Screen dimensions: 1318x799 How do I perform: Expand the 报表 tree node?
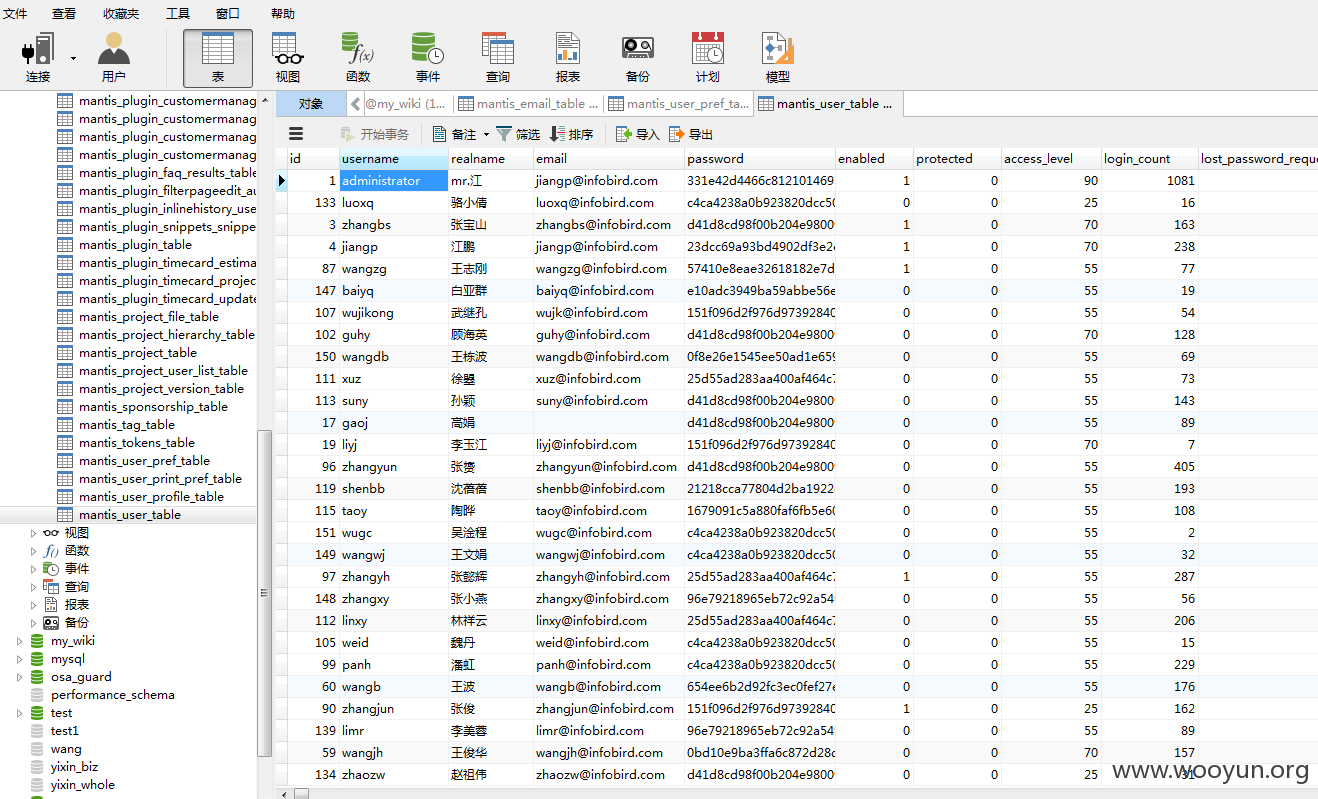[33, 605]
